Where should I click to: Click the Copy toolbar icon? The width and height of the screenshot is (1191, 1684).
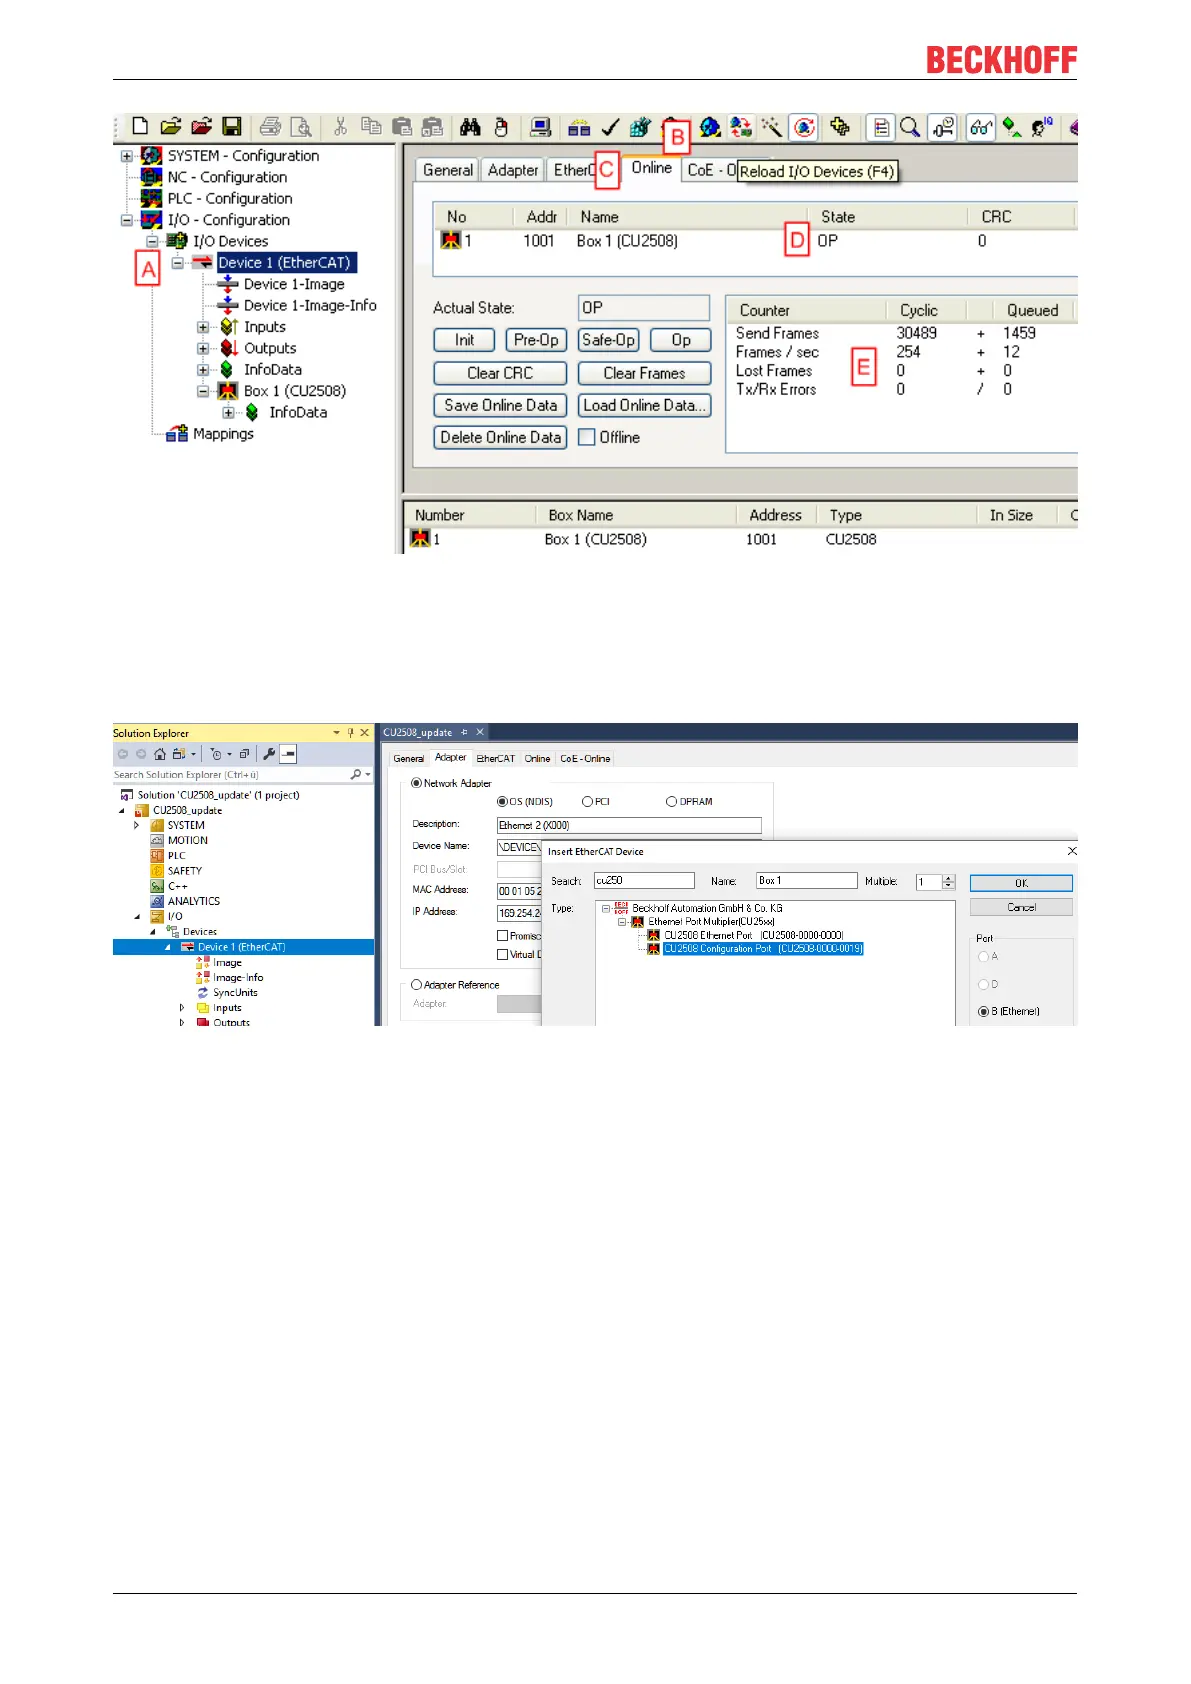tap(371, 126)
